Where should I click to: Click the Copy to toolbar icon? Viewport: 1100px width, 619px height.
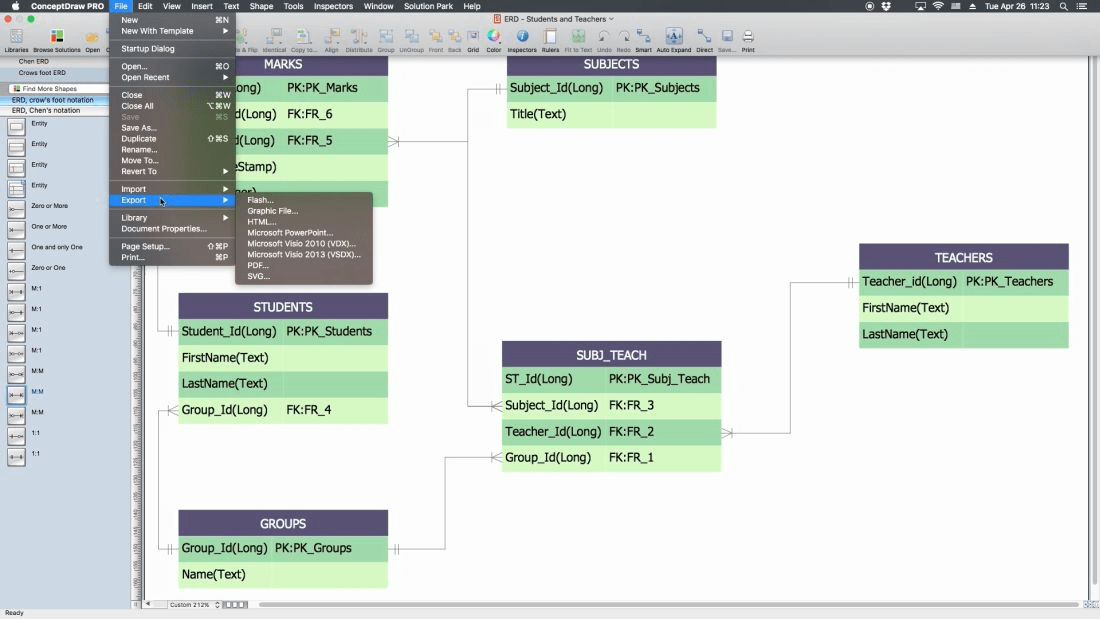(303, 40)
